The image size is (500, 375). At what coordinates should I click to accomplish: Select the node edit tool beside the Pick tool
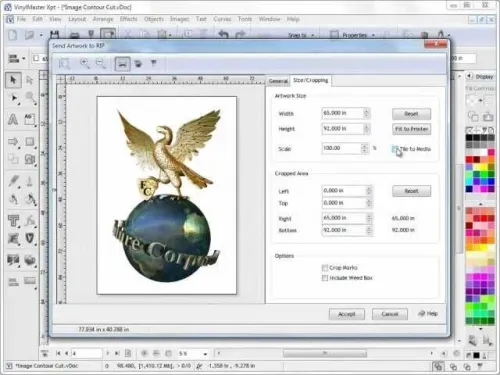point(30,80)
